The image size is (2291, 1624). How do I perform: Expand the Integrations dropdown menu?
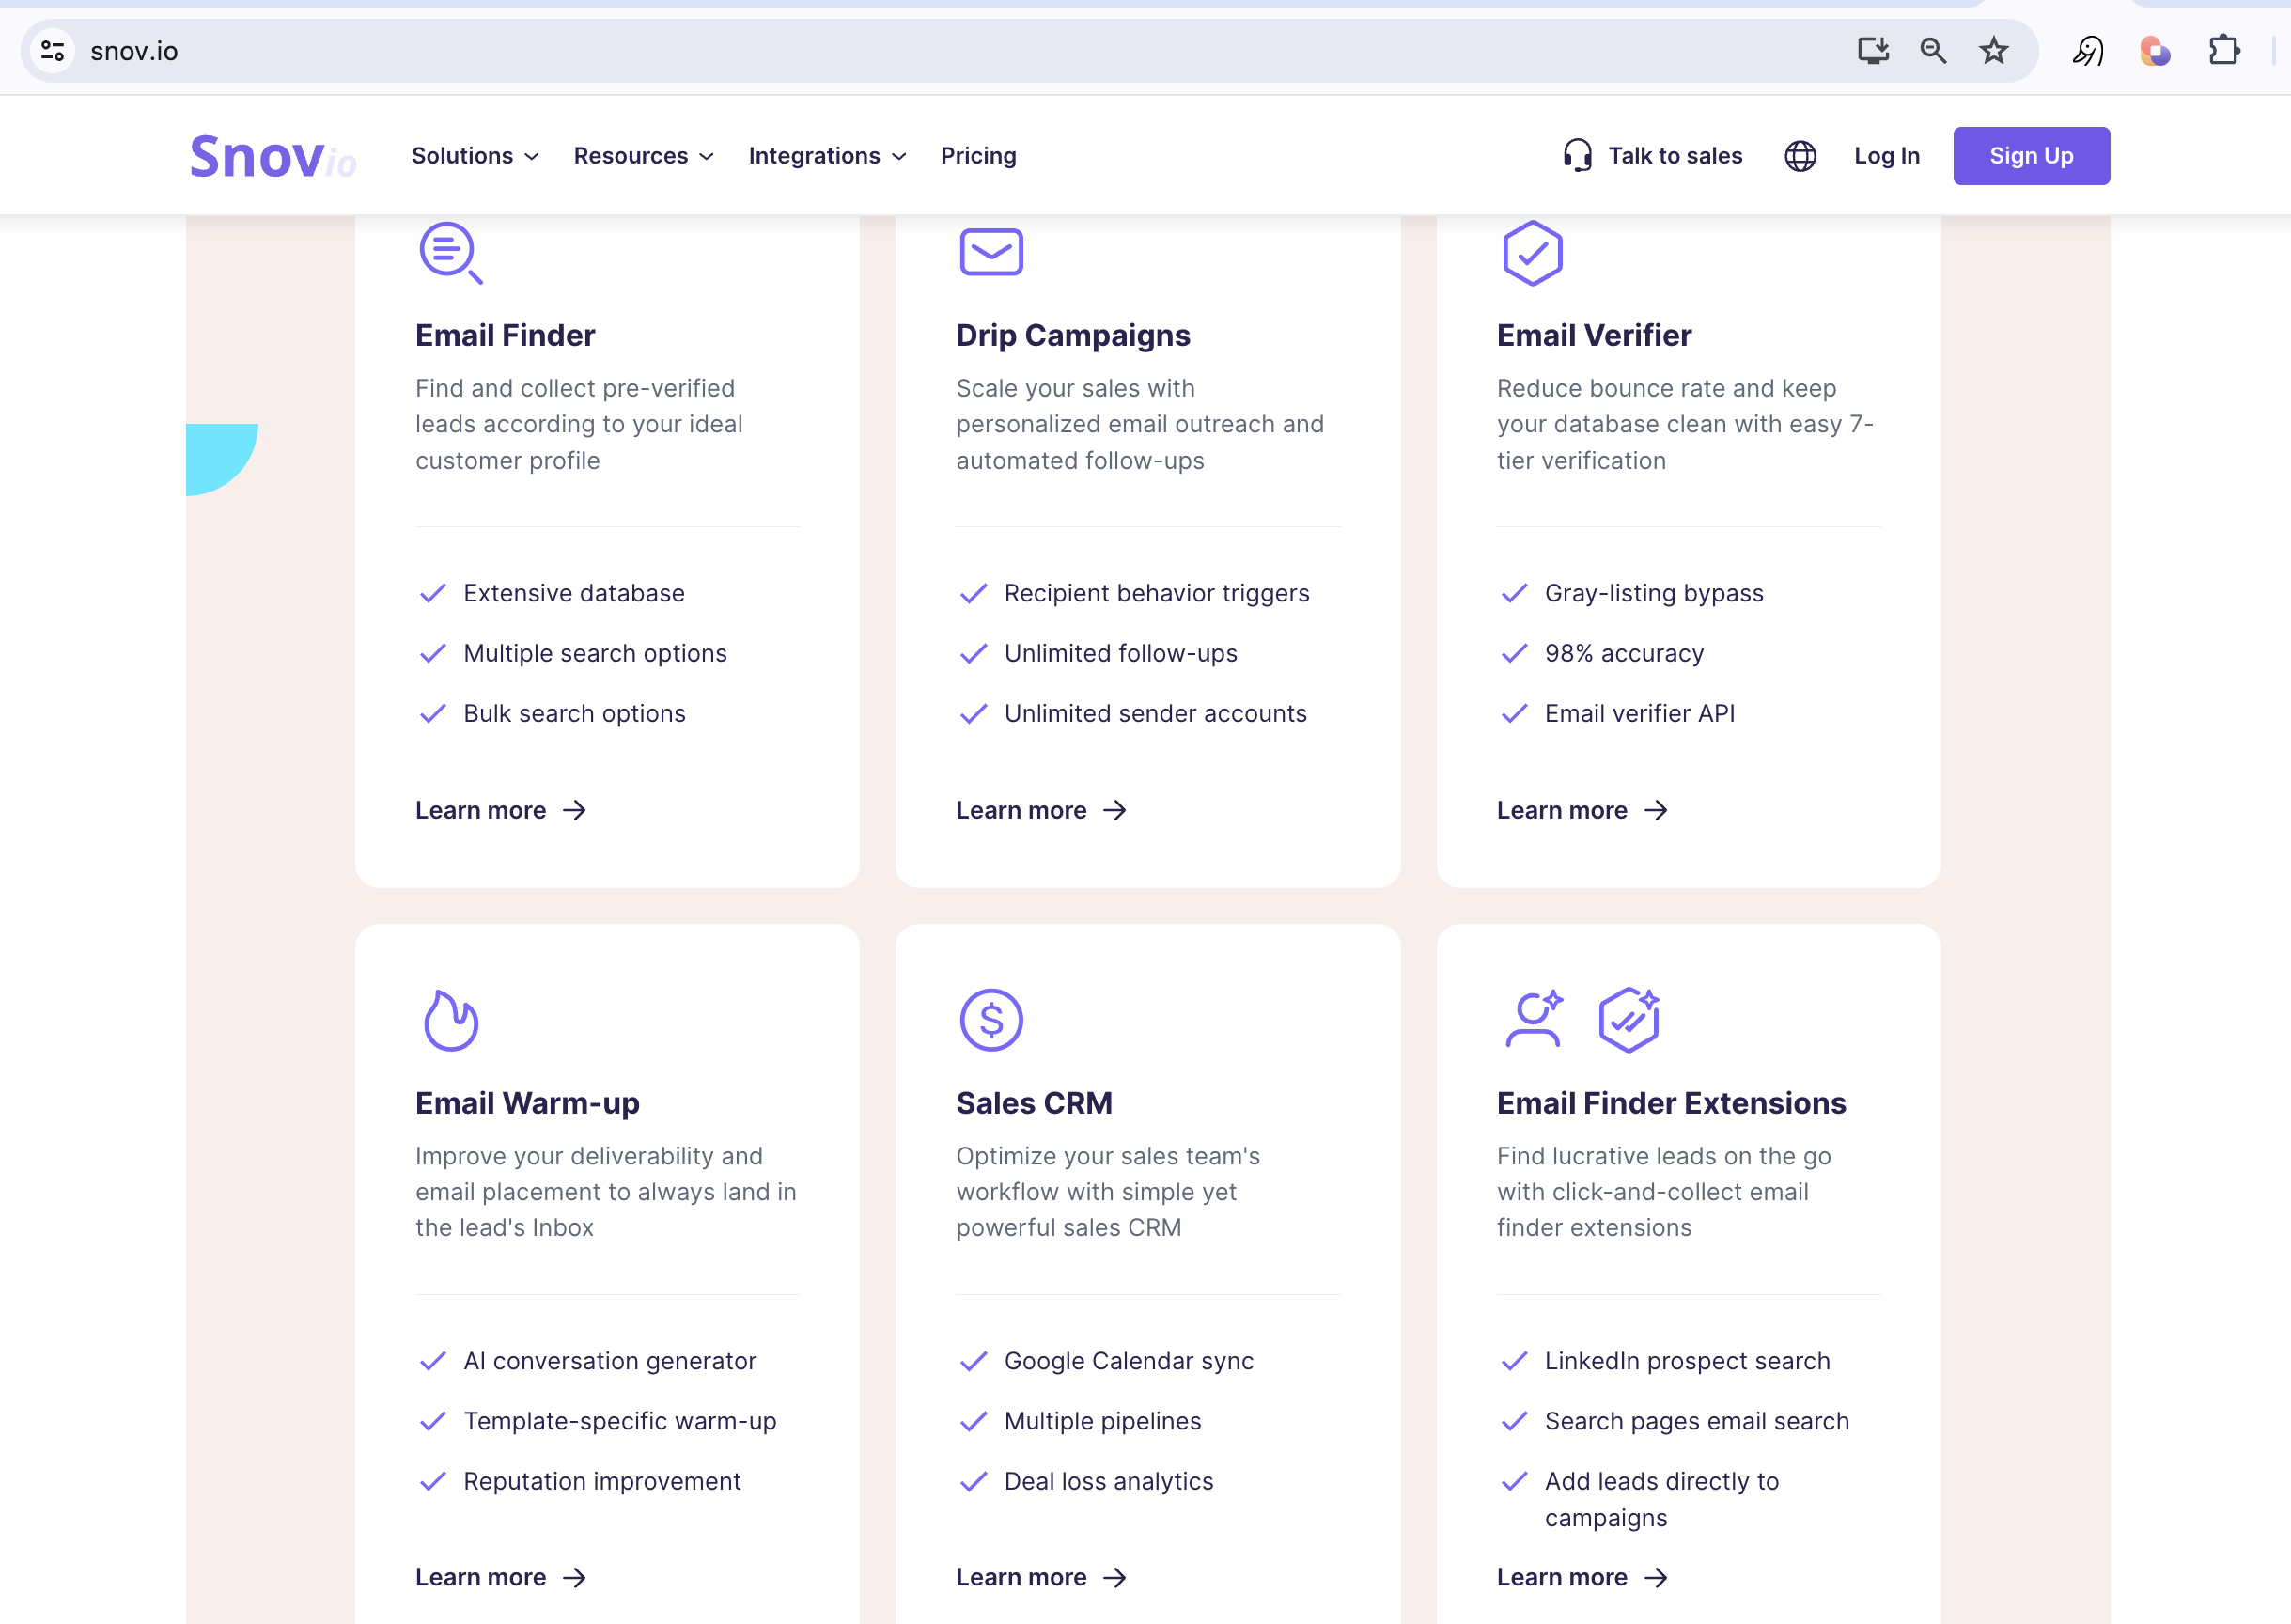click(x=827, y=156)
